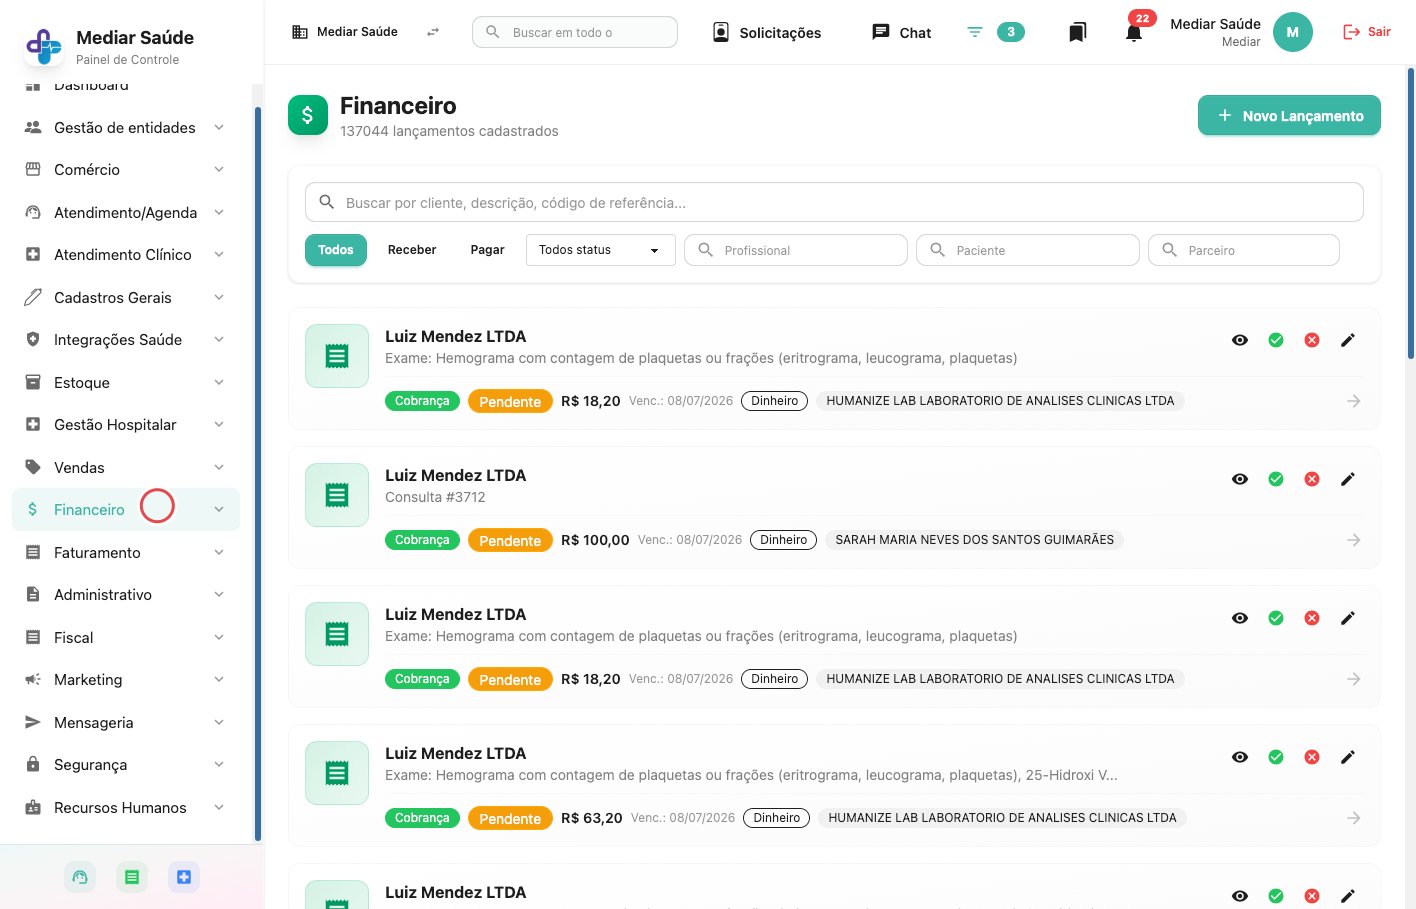Confirm the R$ 63,20 entry green check
The width and height of the screenshot is (1416, 909).
point(1276,757)
